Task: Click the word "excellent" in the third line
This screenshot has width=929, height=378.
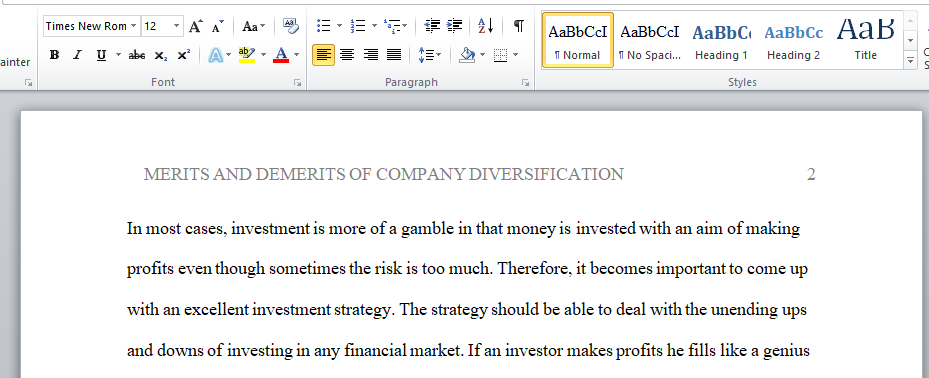Action: [x=217, y=309]
